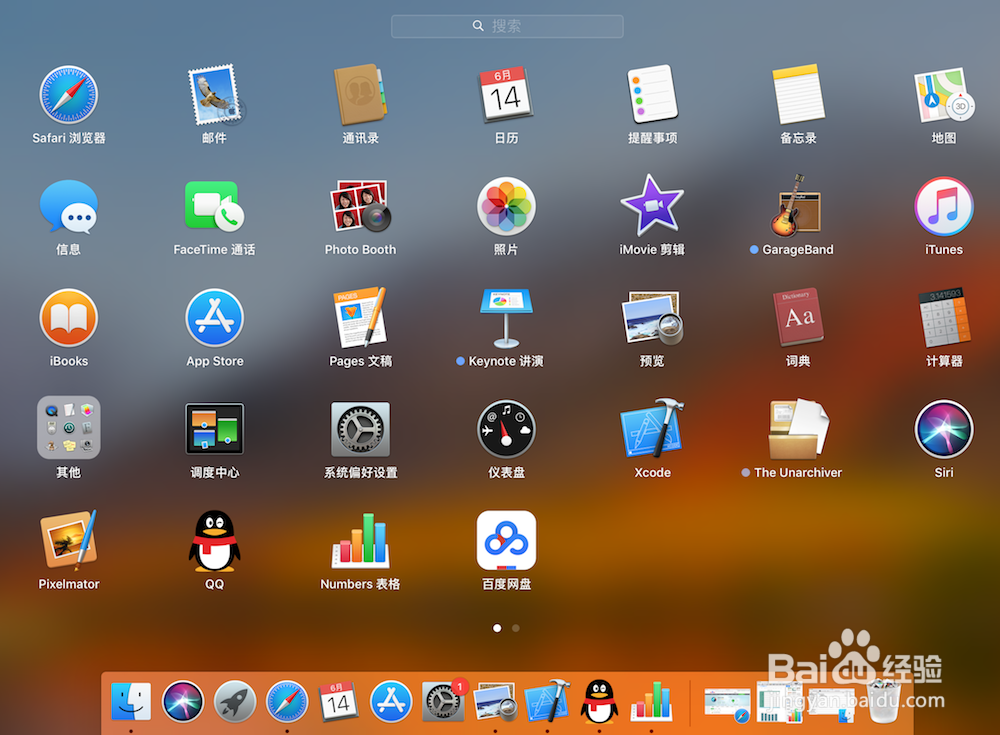Launch 调度中心 Mission Control

215,428
